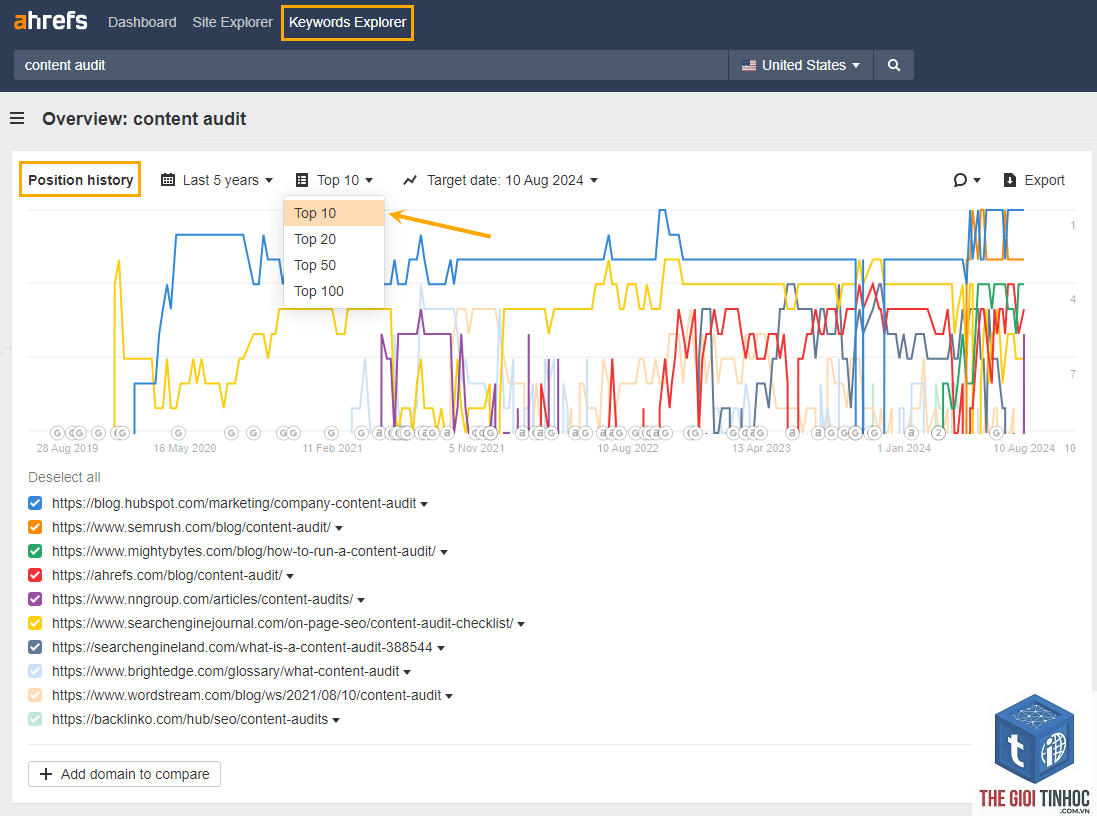Click the Export button label
1097x816 pixels.
1045,180
